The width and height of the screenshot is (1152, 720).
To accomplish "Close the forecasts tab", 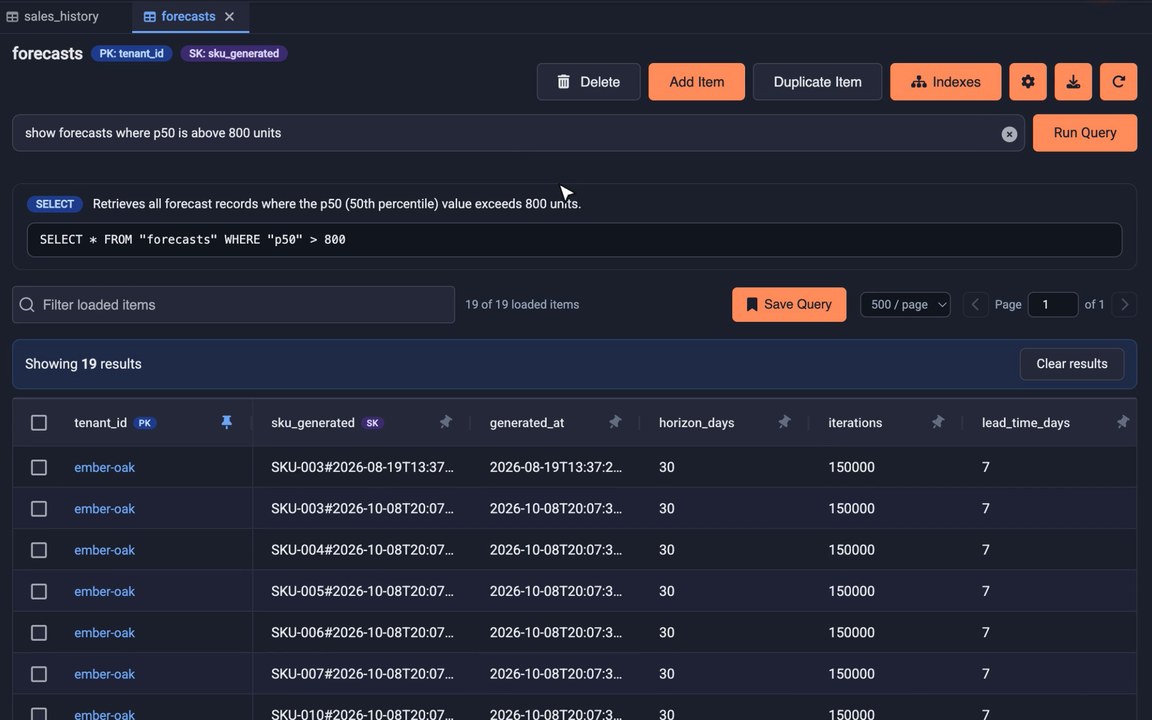I will (229, 16).
